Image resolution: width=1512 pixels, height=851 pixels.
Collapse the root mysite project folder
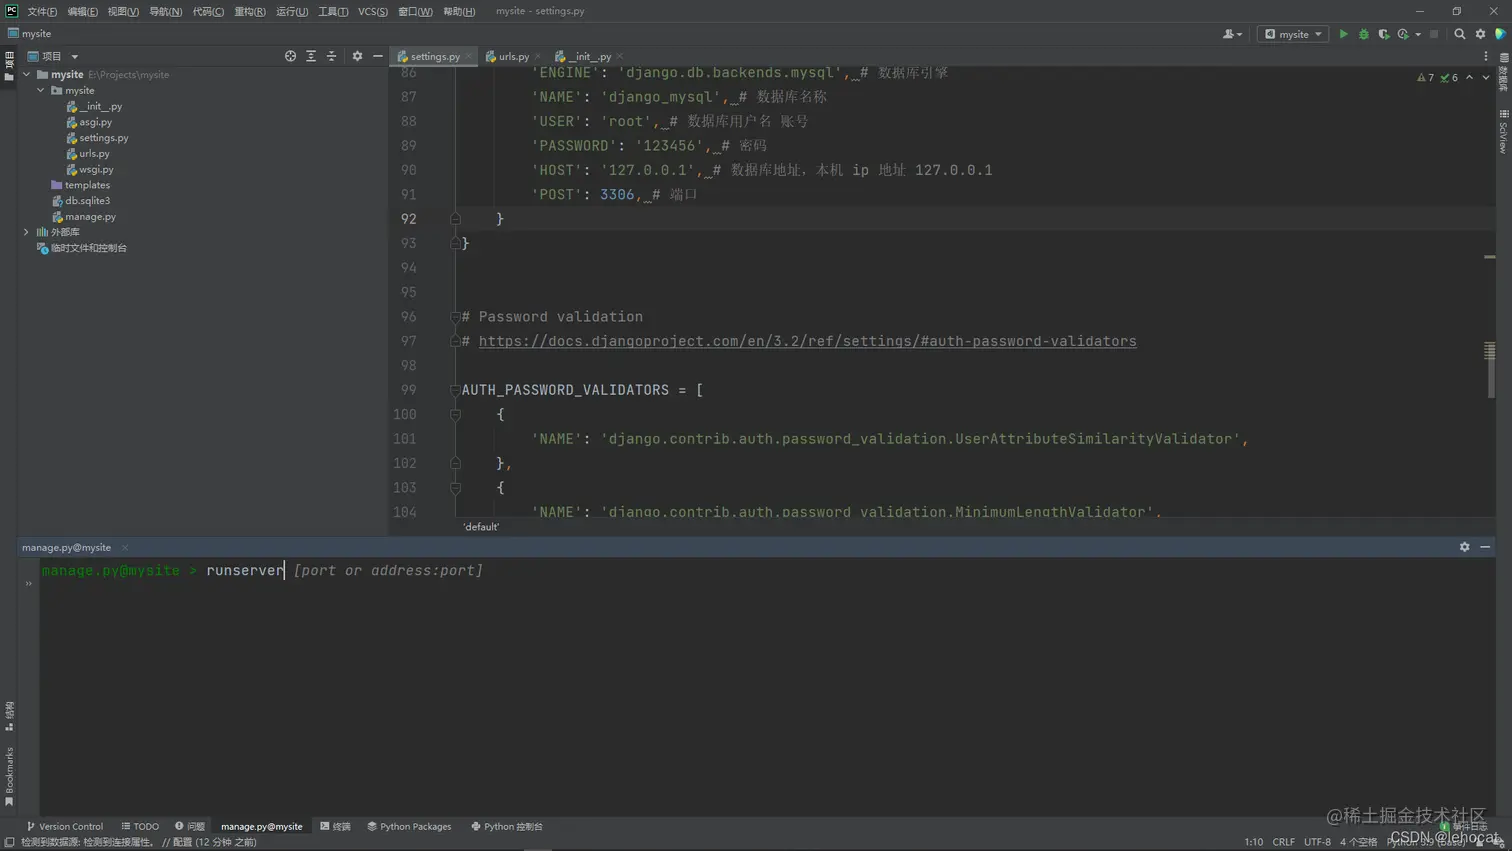click(27, 74)
